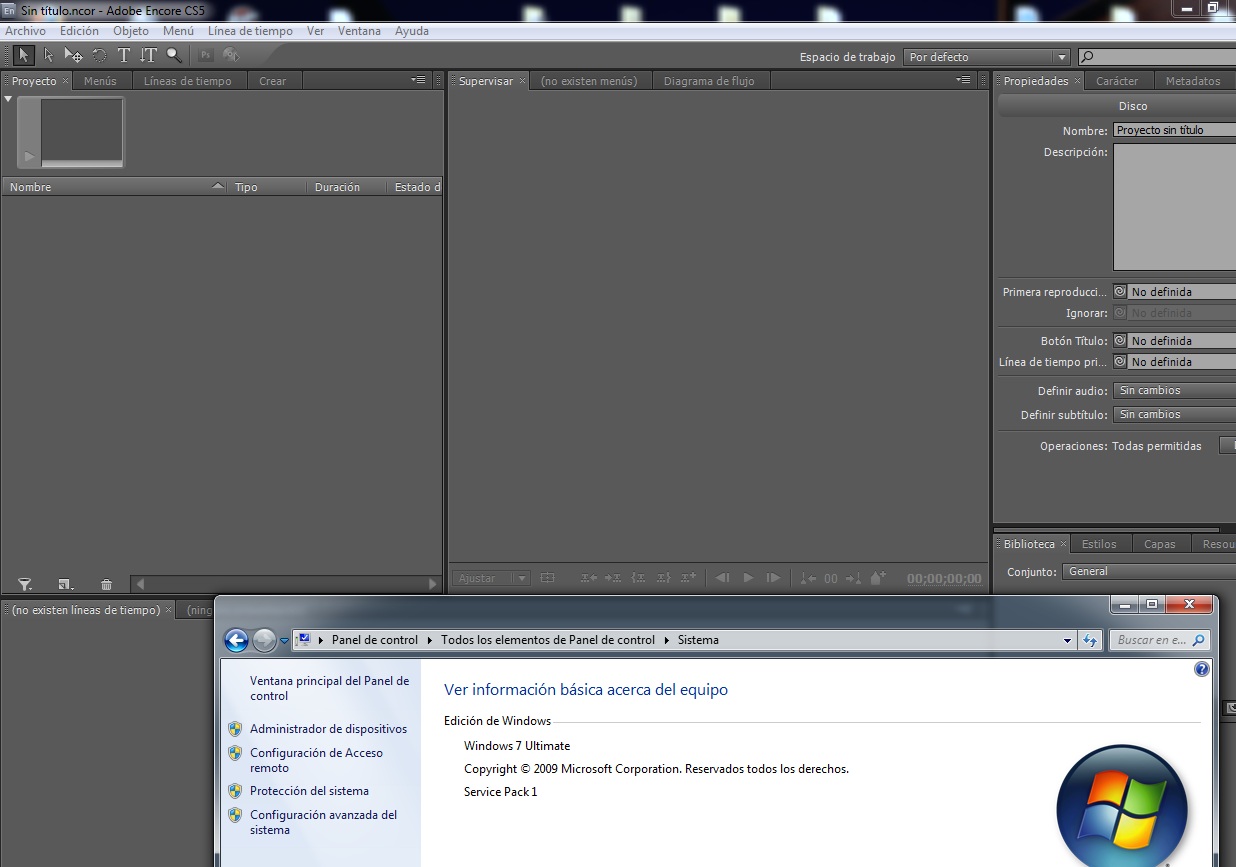Click the go to next chapter icon
1236x867 pixels.
853,578
